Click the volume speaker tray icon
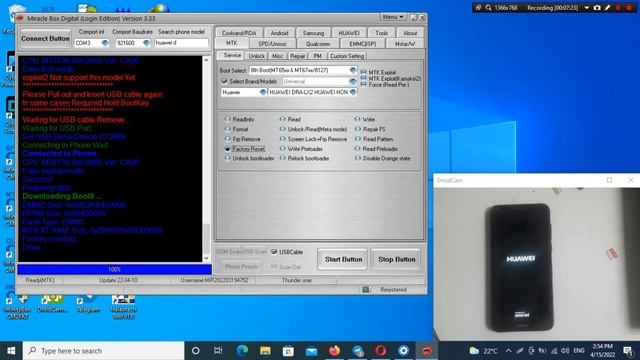The width and height of the screenshot is (640, 360). pyautogui.click(x=565, y=351)
